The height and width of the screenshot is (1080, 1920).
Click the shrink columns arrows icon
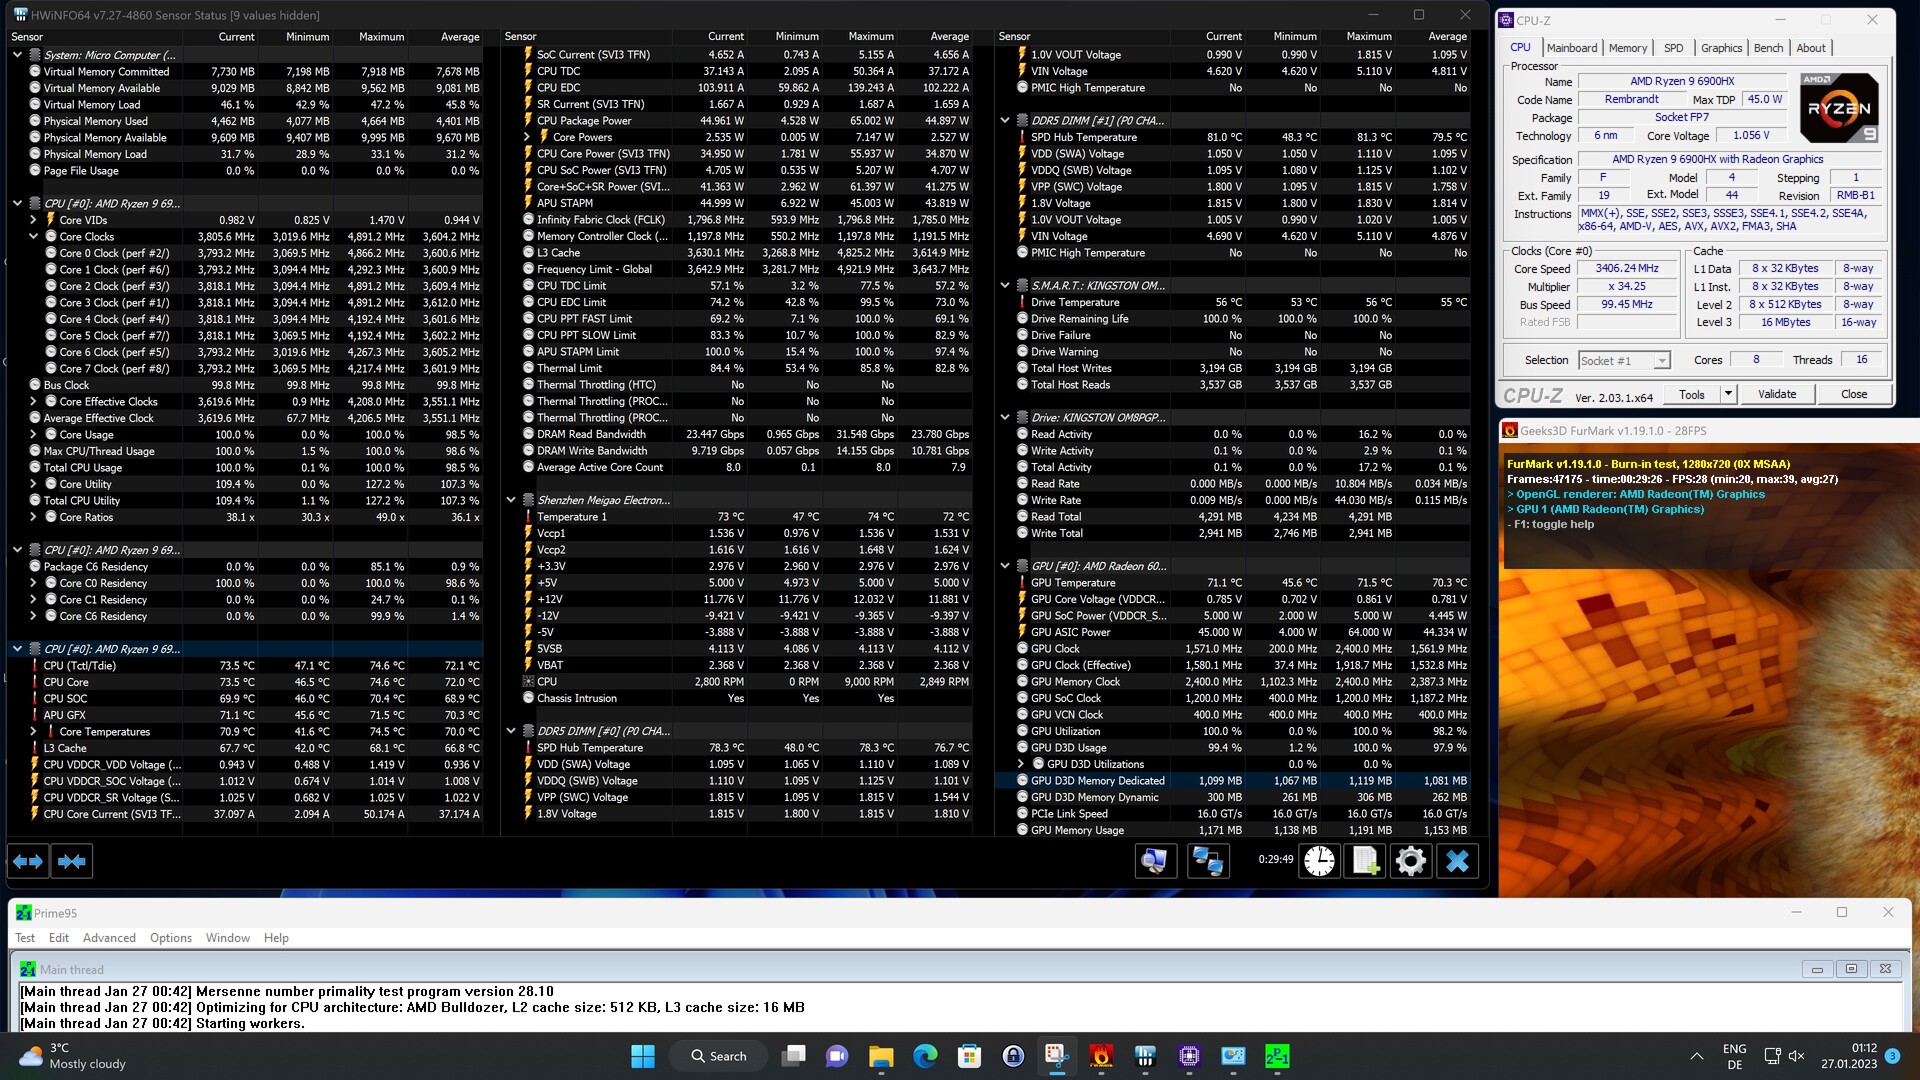71,861
